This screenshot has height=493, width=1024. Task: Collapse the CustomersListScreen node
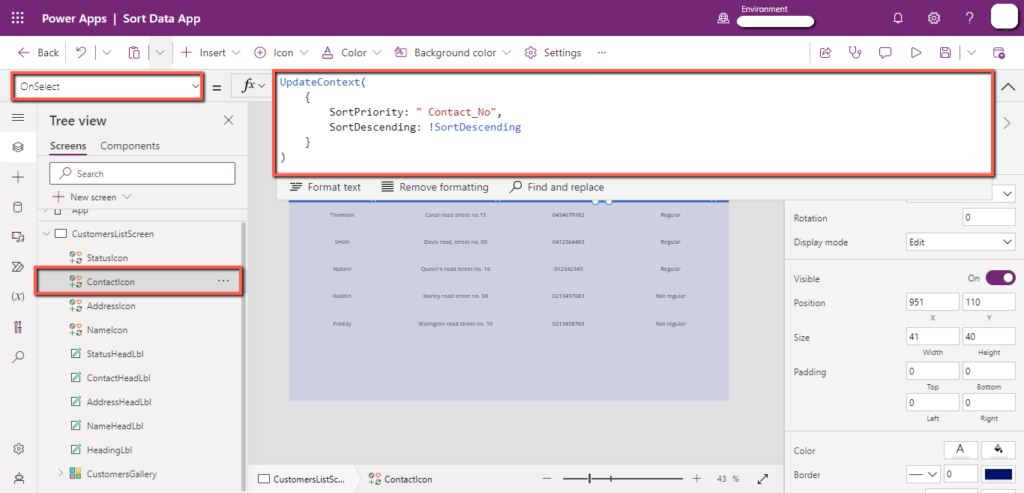tap(46, 233)
